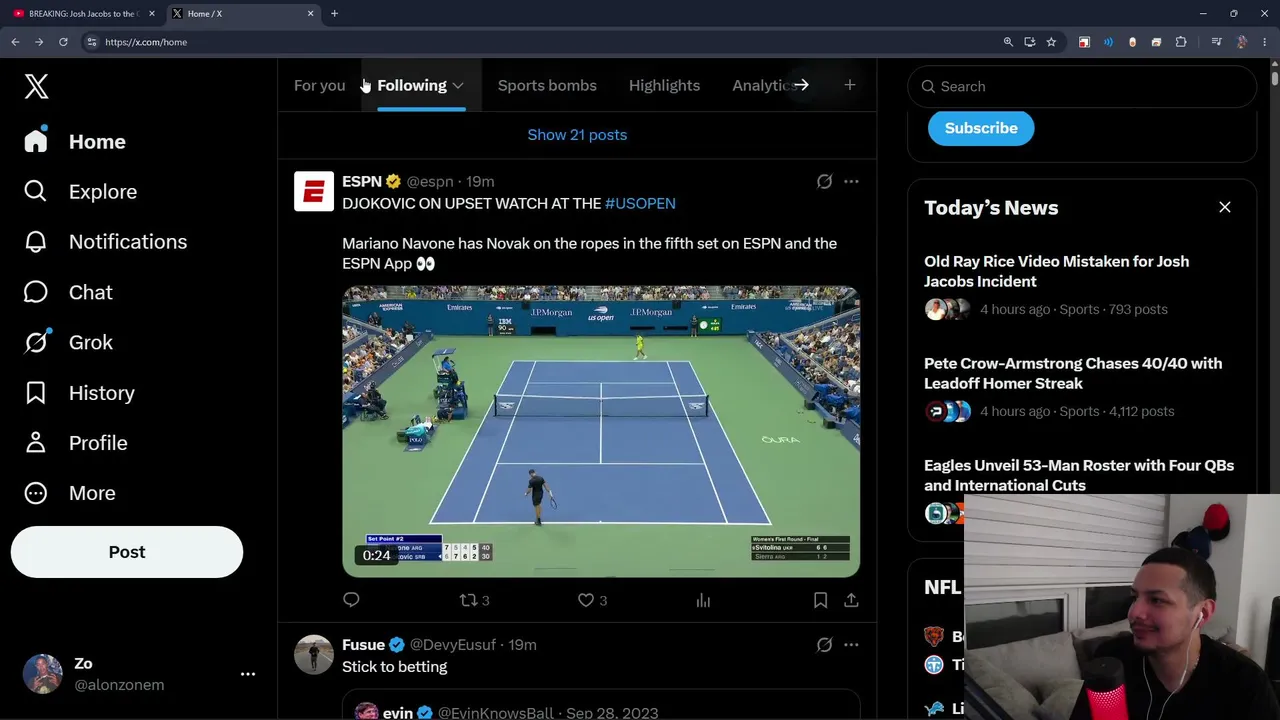Open the @espn handle link

click(430, 181)
